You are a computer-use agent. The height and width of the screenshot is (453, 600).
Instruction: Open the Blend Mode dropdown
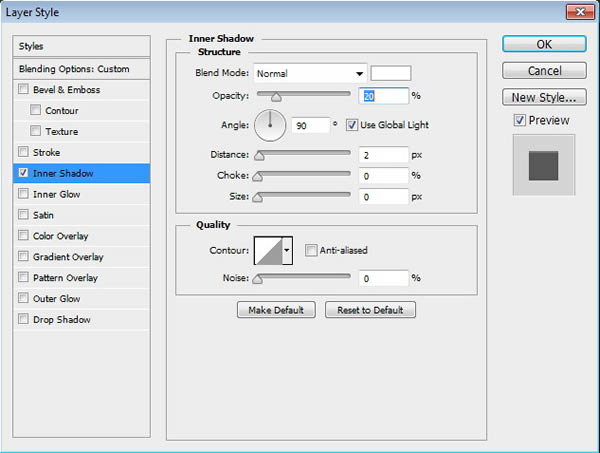click(310, 73)
